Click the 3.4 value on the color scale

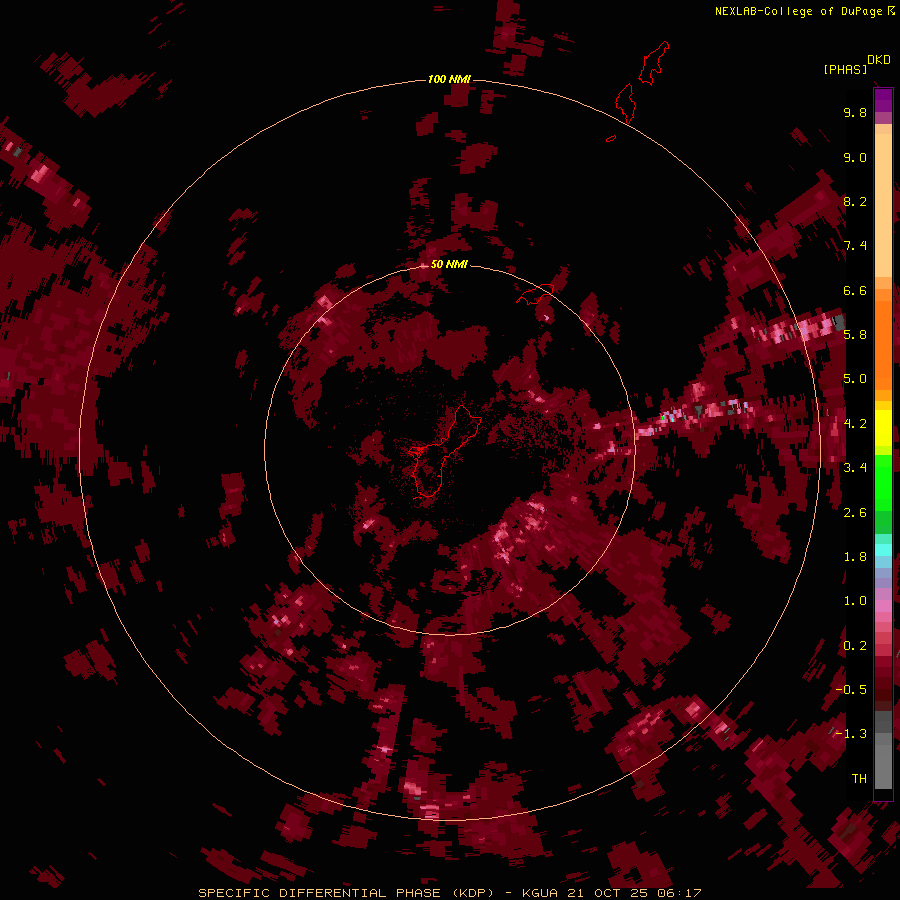(855, 468)
